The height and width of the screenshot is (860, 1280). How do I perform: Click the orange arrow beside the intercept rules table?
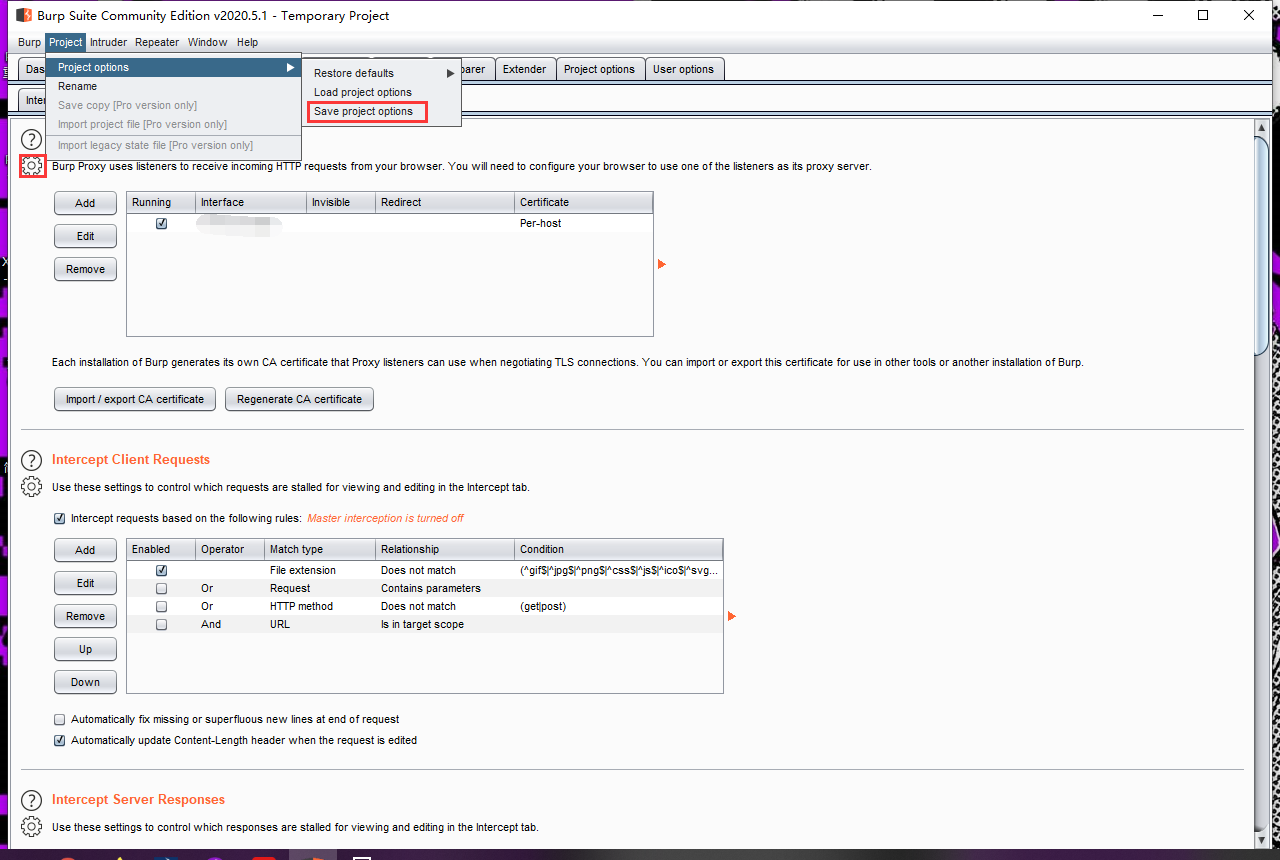point(731,616)
